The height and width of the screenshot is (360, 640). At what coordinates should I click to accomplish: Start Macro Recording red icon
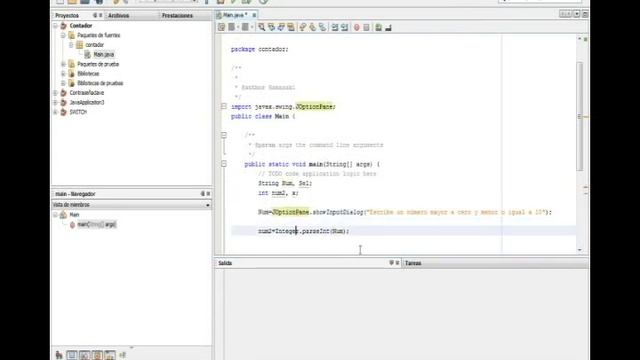(x=357, y=27)
